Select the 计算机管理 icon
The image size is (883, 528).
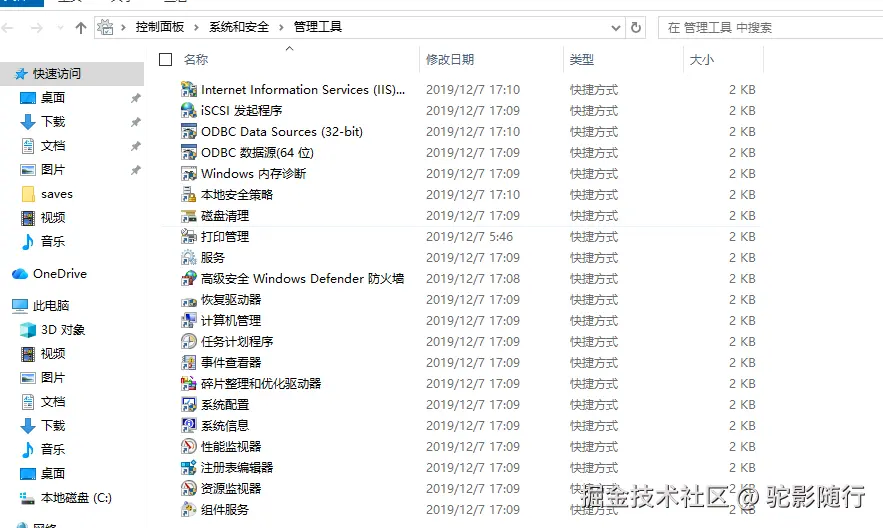[189, 321]
